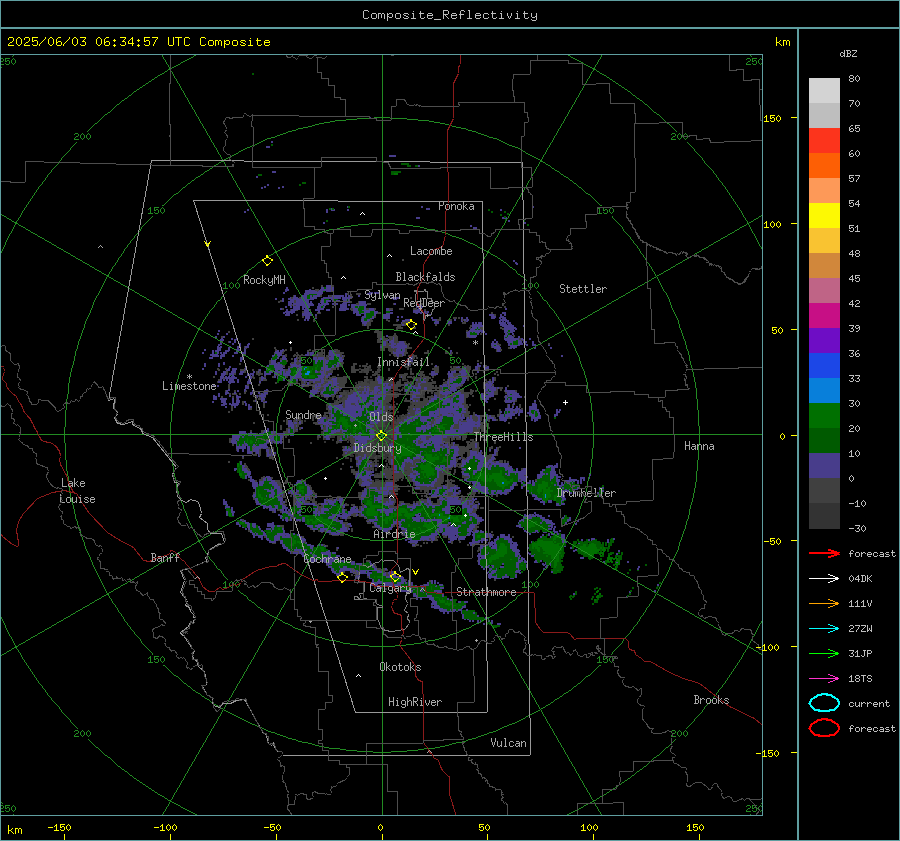Select the blue 36 dBZ color swatch
900x841 pixels.
coord(824,365)
